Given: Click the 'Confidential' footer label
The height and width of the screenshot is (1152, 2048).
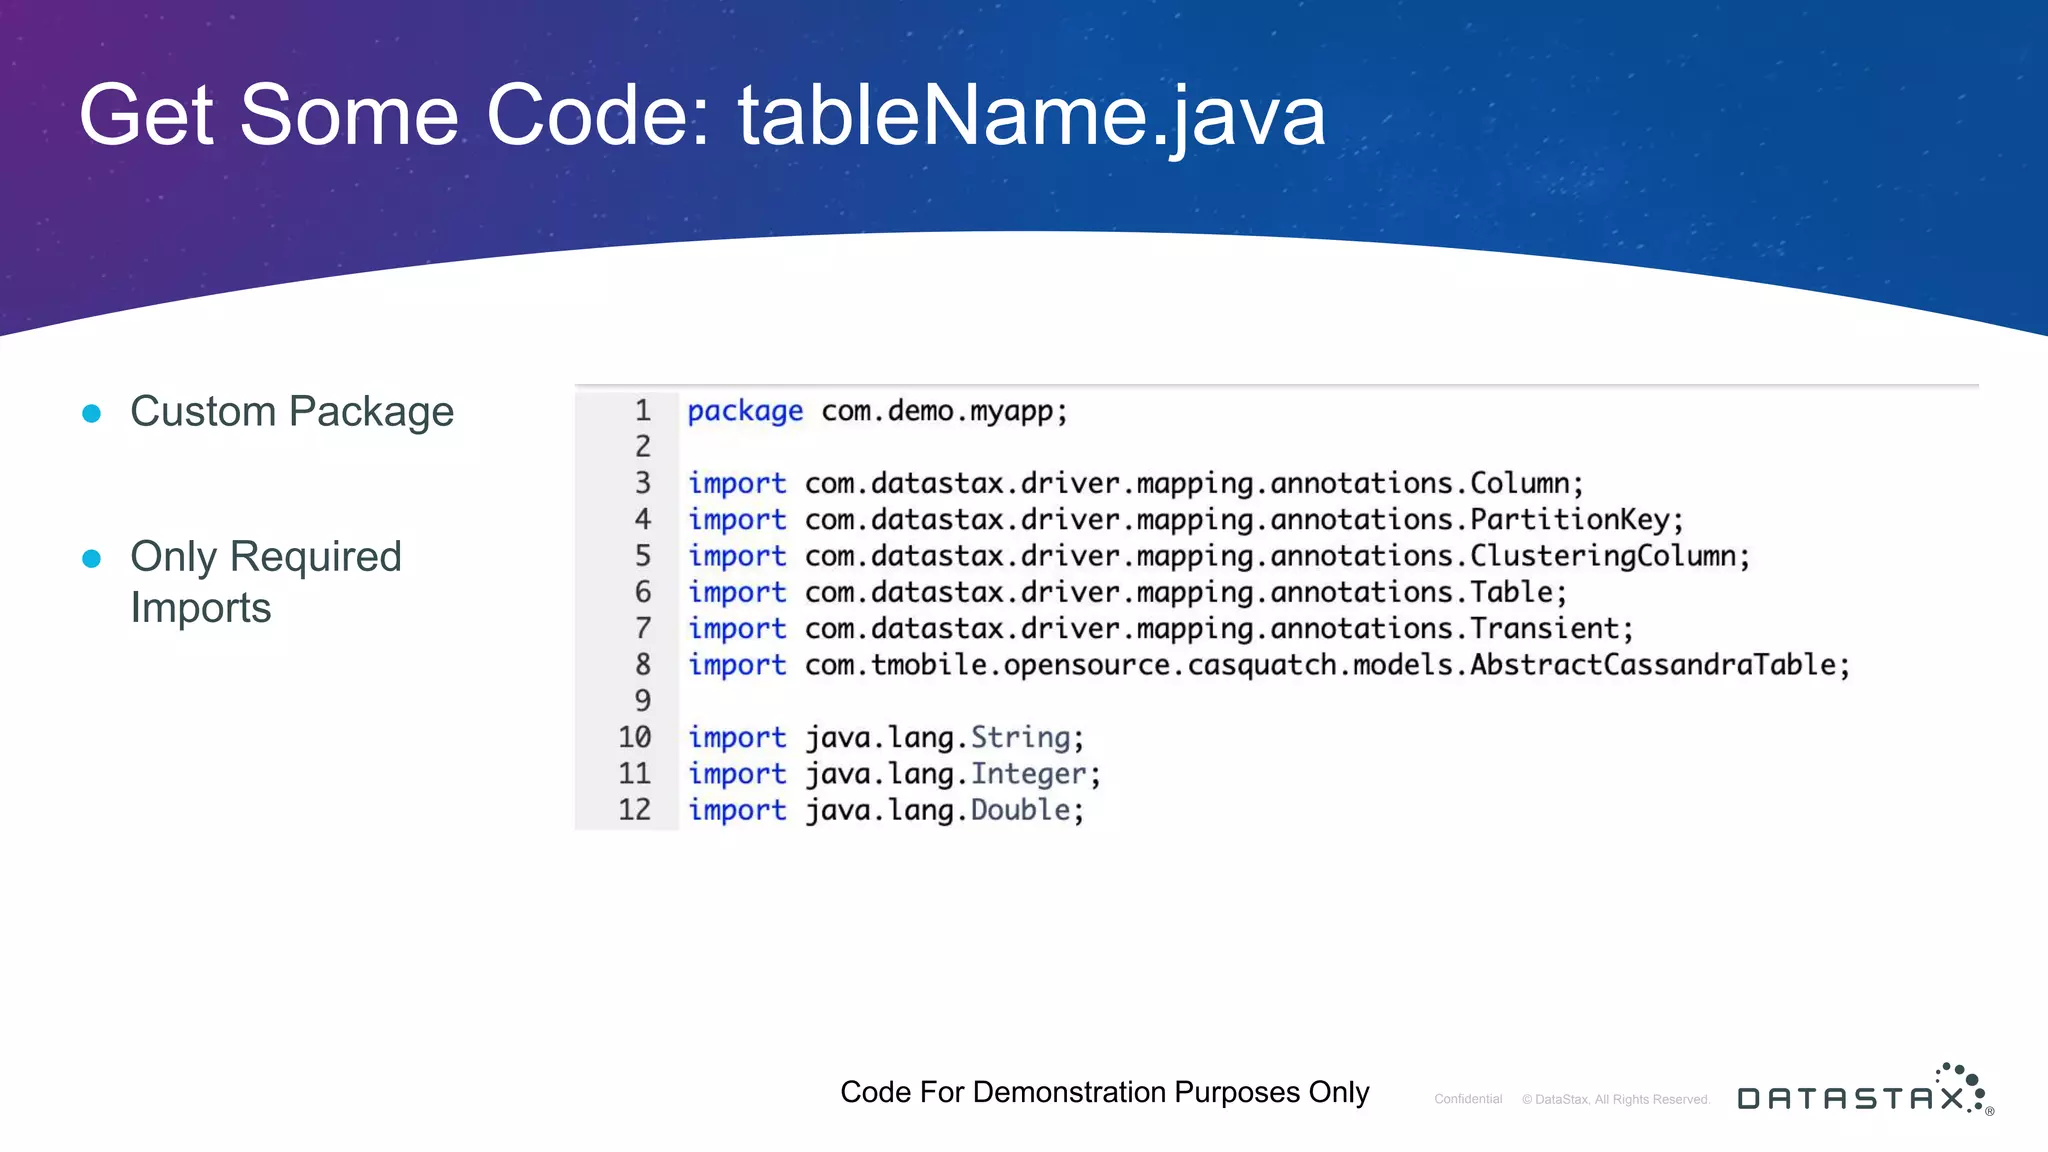Looking at the screenshot, I should 1468,1099.
